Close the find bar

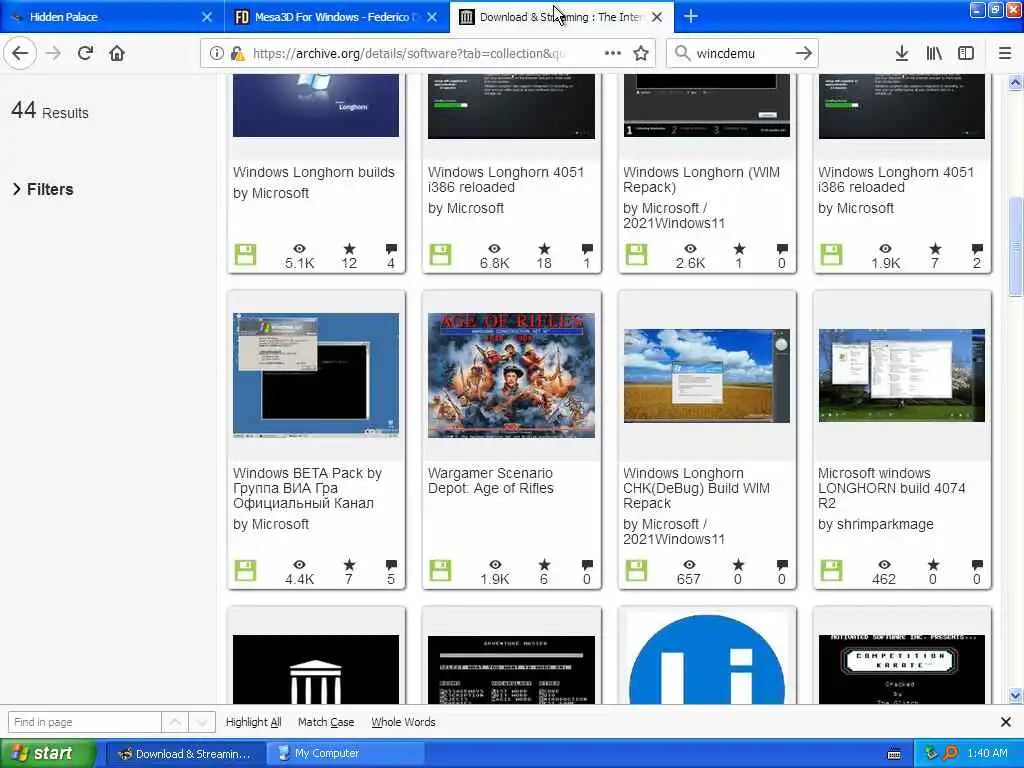(1006, 722)
